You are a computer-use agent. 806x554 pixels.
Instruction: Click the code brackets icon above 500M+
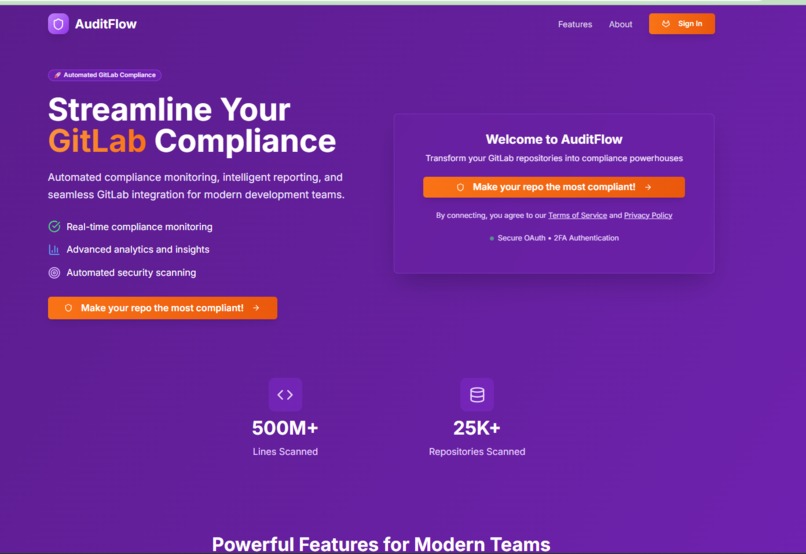pos(285,395)
